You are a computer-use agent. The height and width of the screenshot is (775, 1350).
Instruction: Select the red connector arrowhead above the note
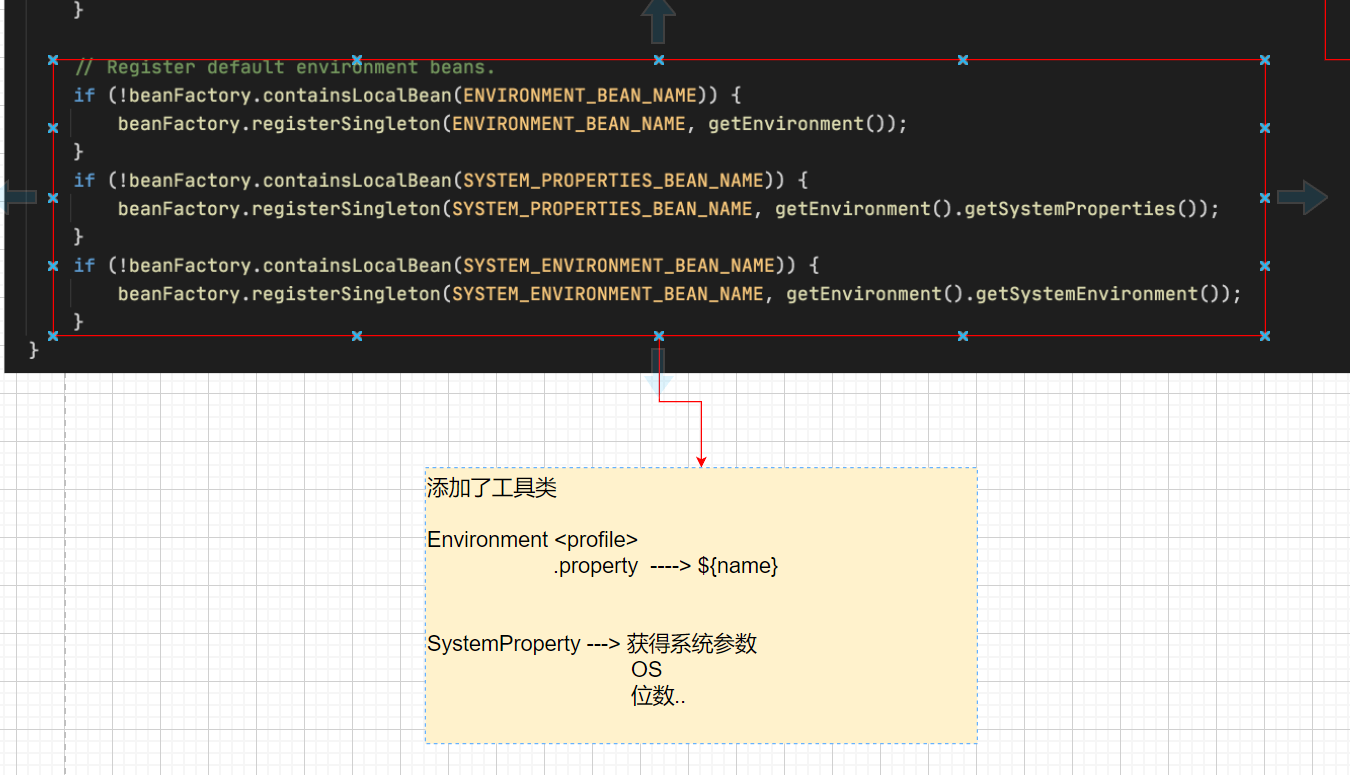[701, 462]
